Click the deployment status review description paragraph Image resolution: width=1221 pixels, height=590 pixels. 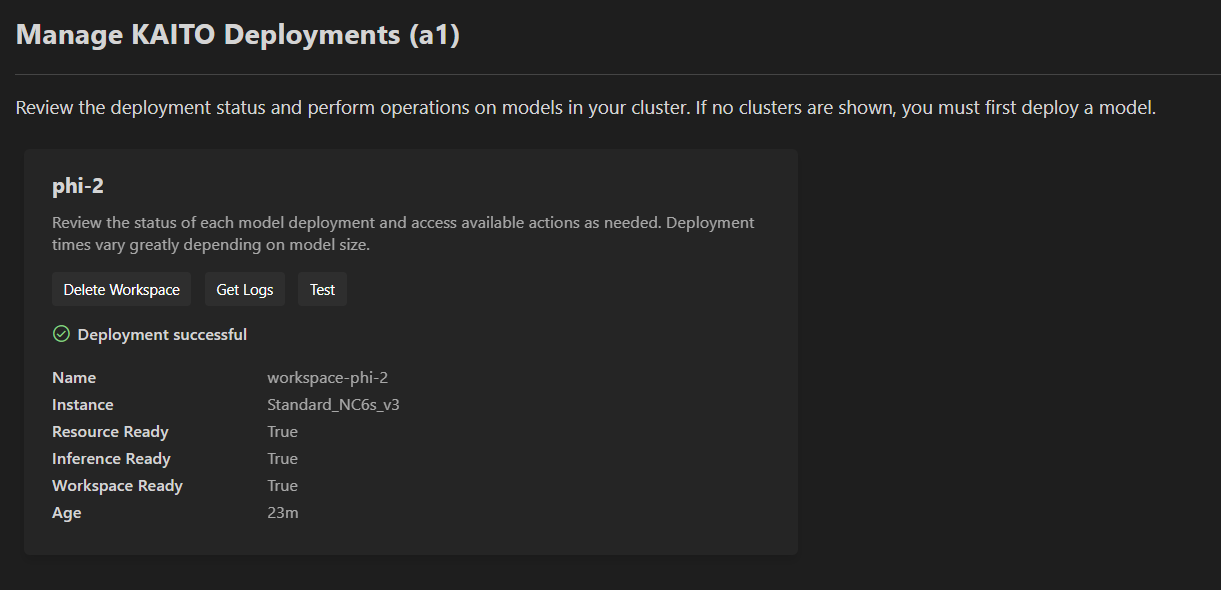click(x=403, y=233)
